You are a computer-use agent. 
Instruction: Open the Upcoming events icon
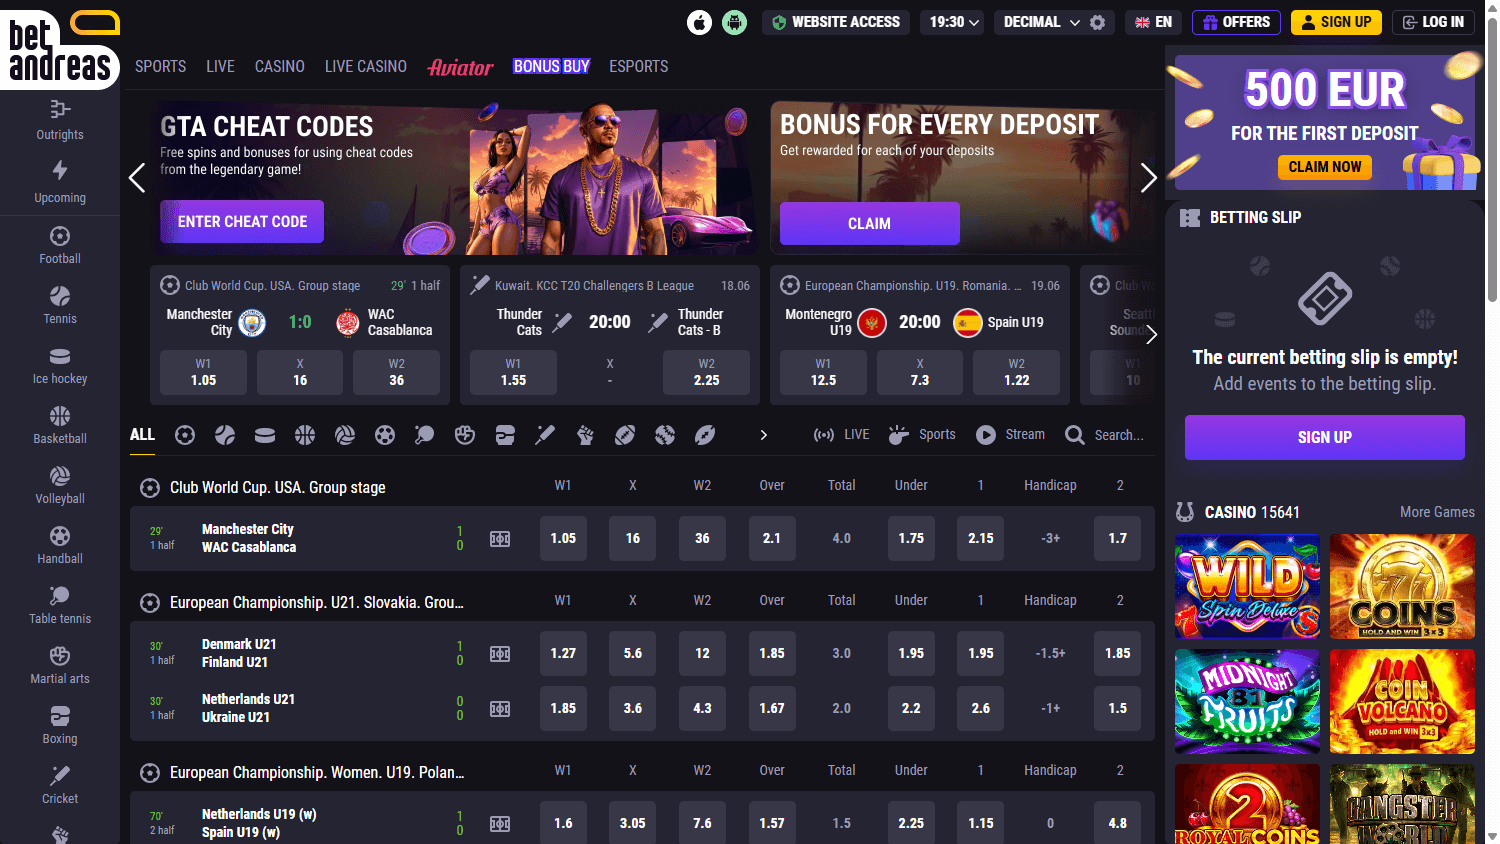coord(59,169)
